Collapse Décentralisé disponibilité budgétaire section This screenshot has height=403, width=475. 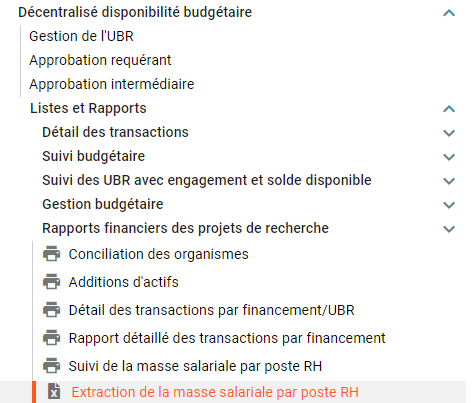pyautogui.click(x=449, y=13)
